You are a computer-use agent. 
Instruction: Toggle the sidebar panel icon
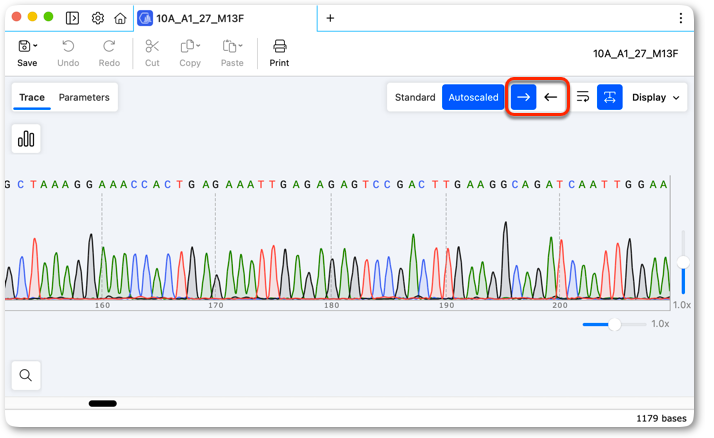tap(72, 18)
